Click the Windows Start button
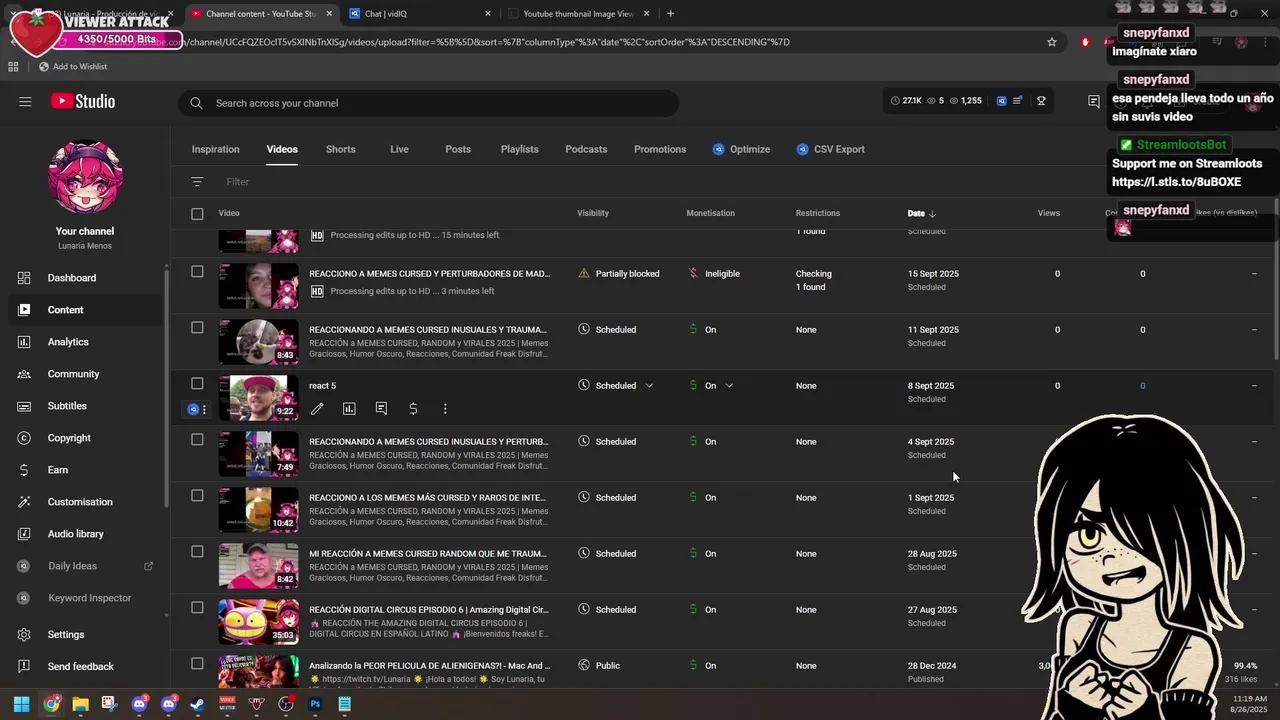 point(21,704)
